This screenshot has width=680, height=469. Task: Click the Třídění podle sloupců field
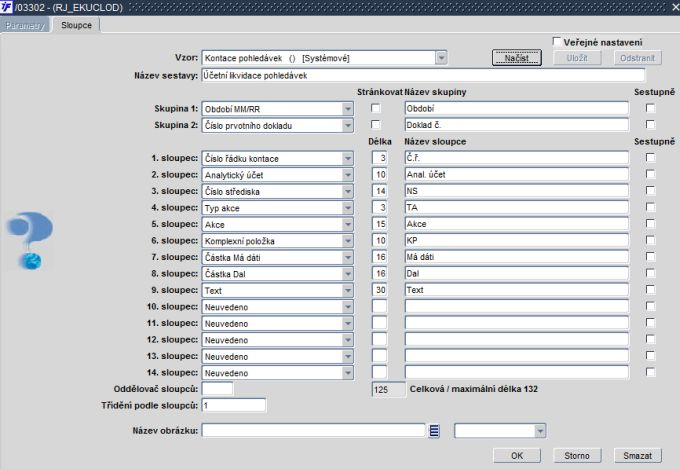click(234, 405)
